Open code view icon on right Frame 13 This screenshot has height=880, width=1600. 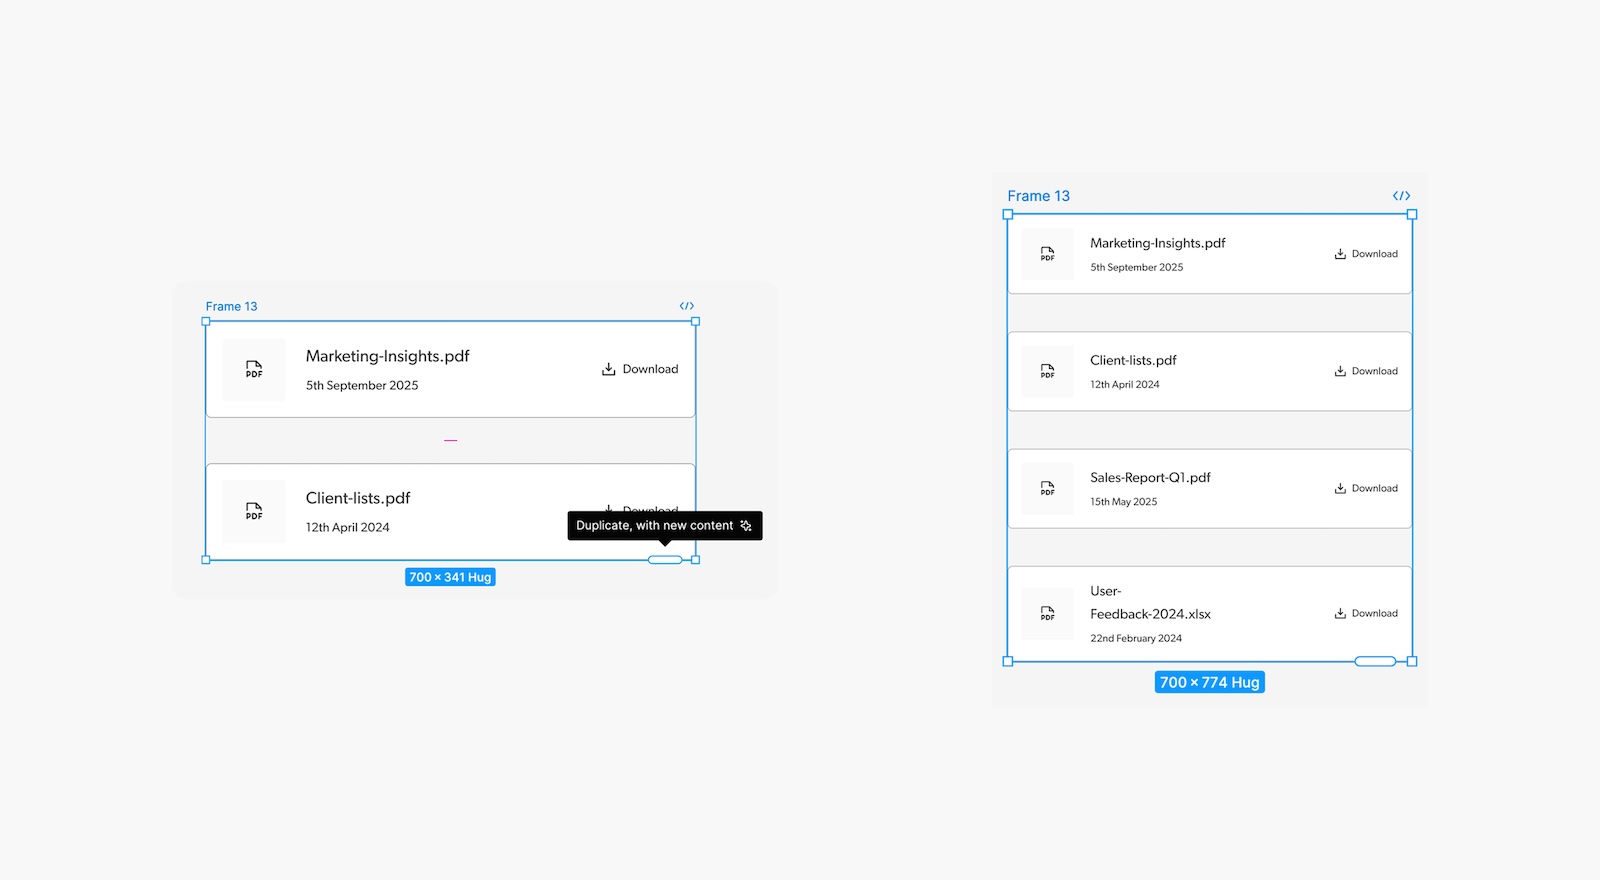pos(1401,196)
